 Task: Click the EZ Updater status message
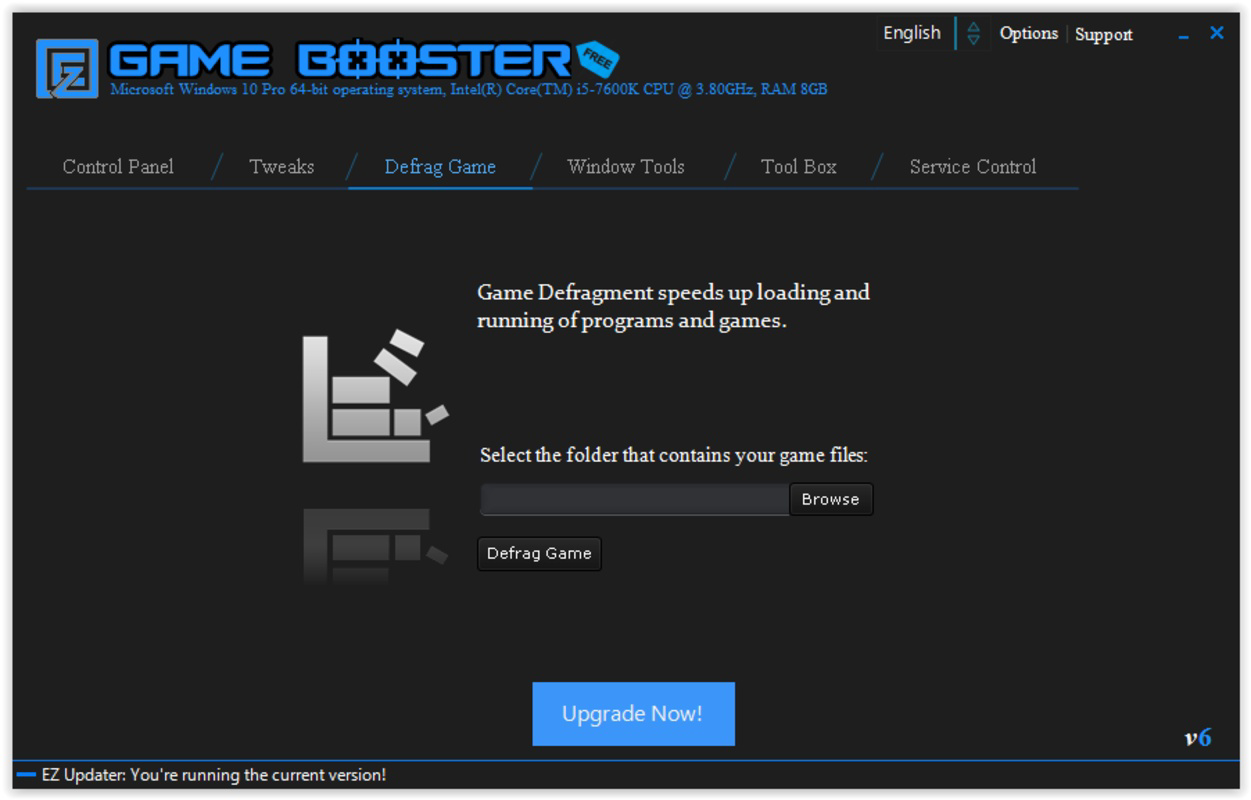point(214,775)
